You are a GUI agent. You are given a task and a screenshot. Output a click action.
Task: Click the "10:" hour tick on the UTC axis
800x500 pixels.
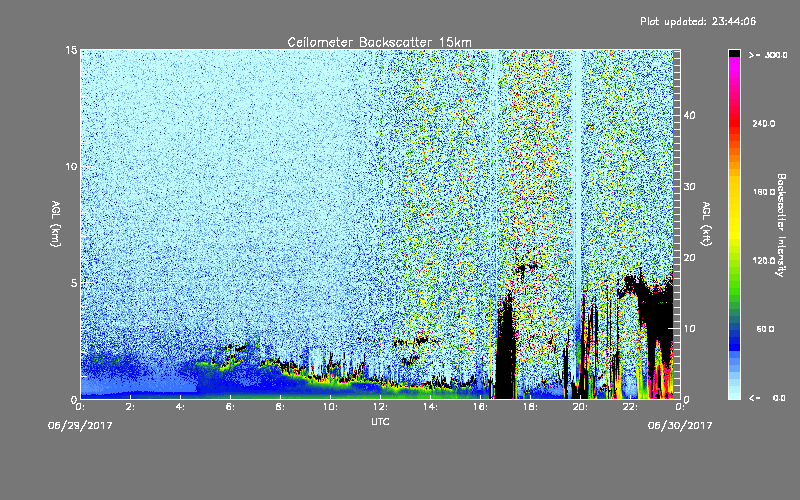pyautogui.click(x=331, y=407)
